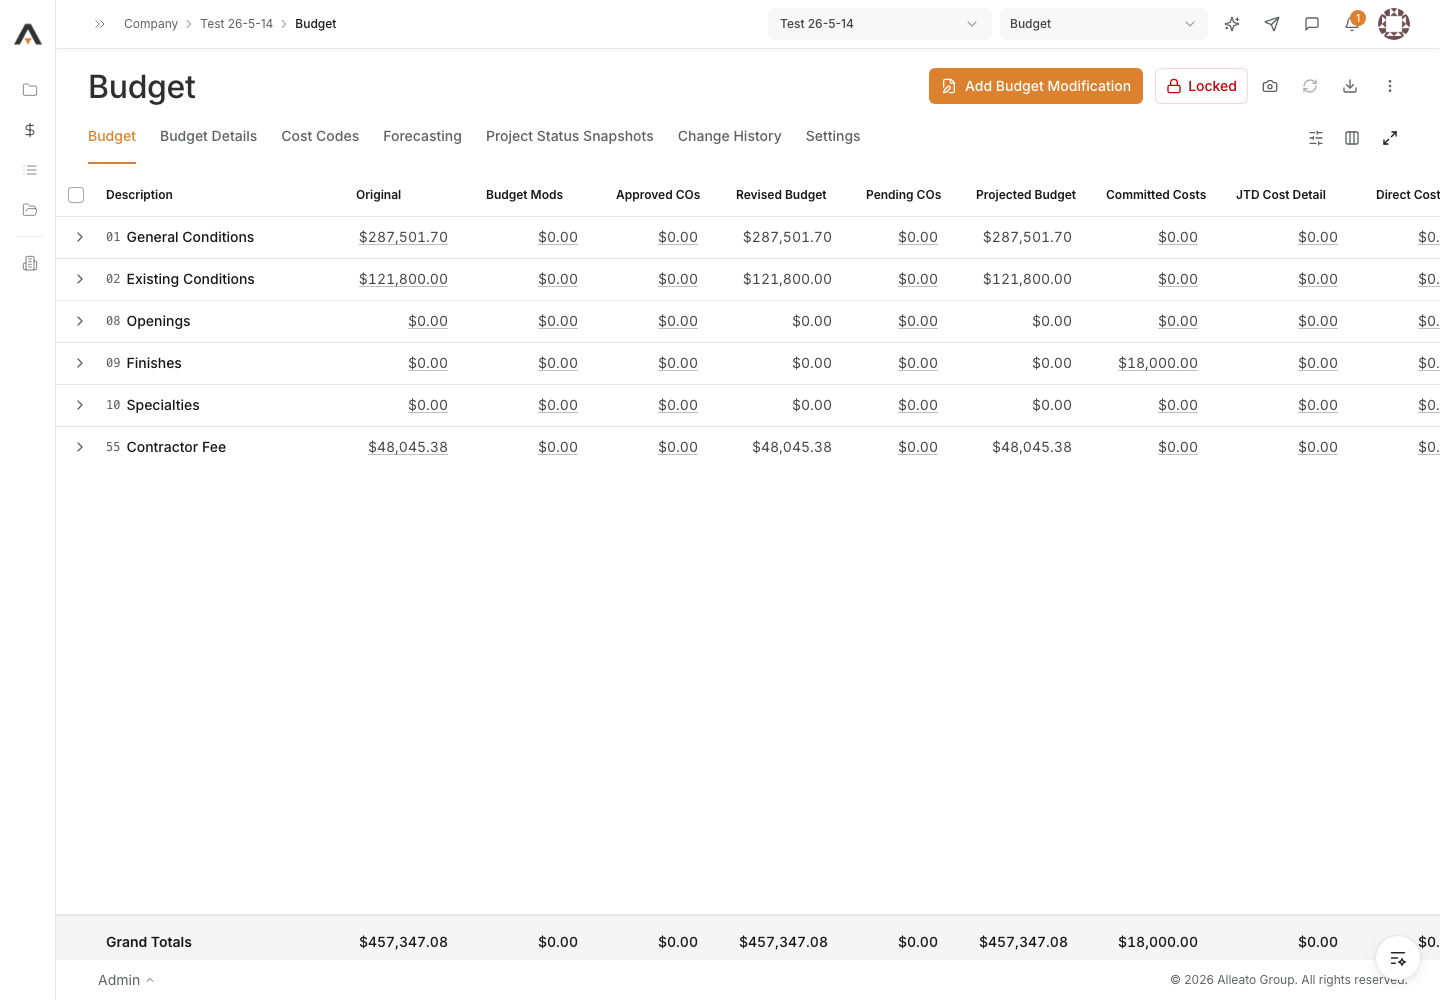Switch to the Change History tab
1440x1000 pixels.
[x=729, y=136]
